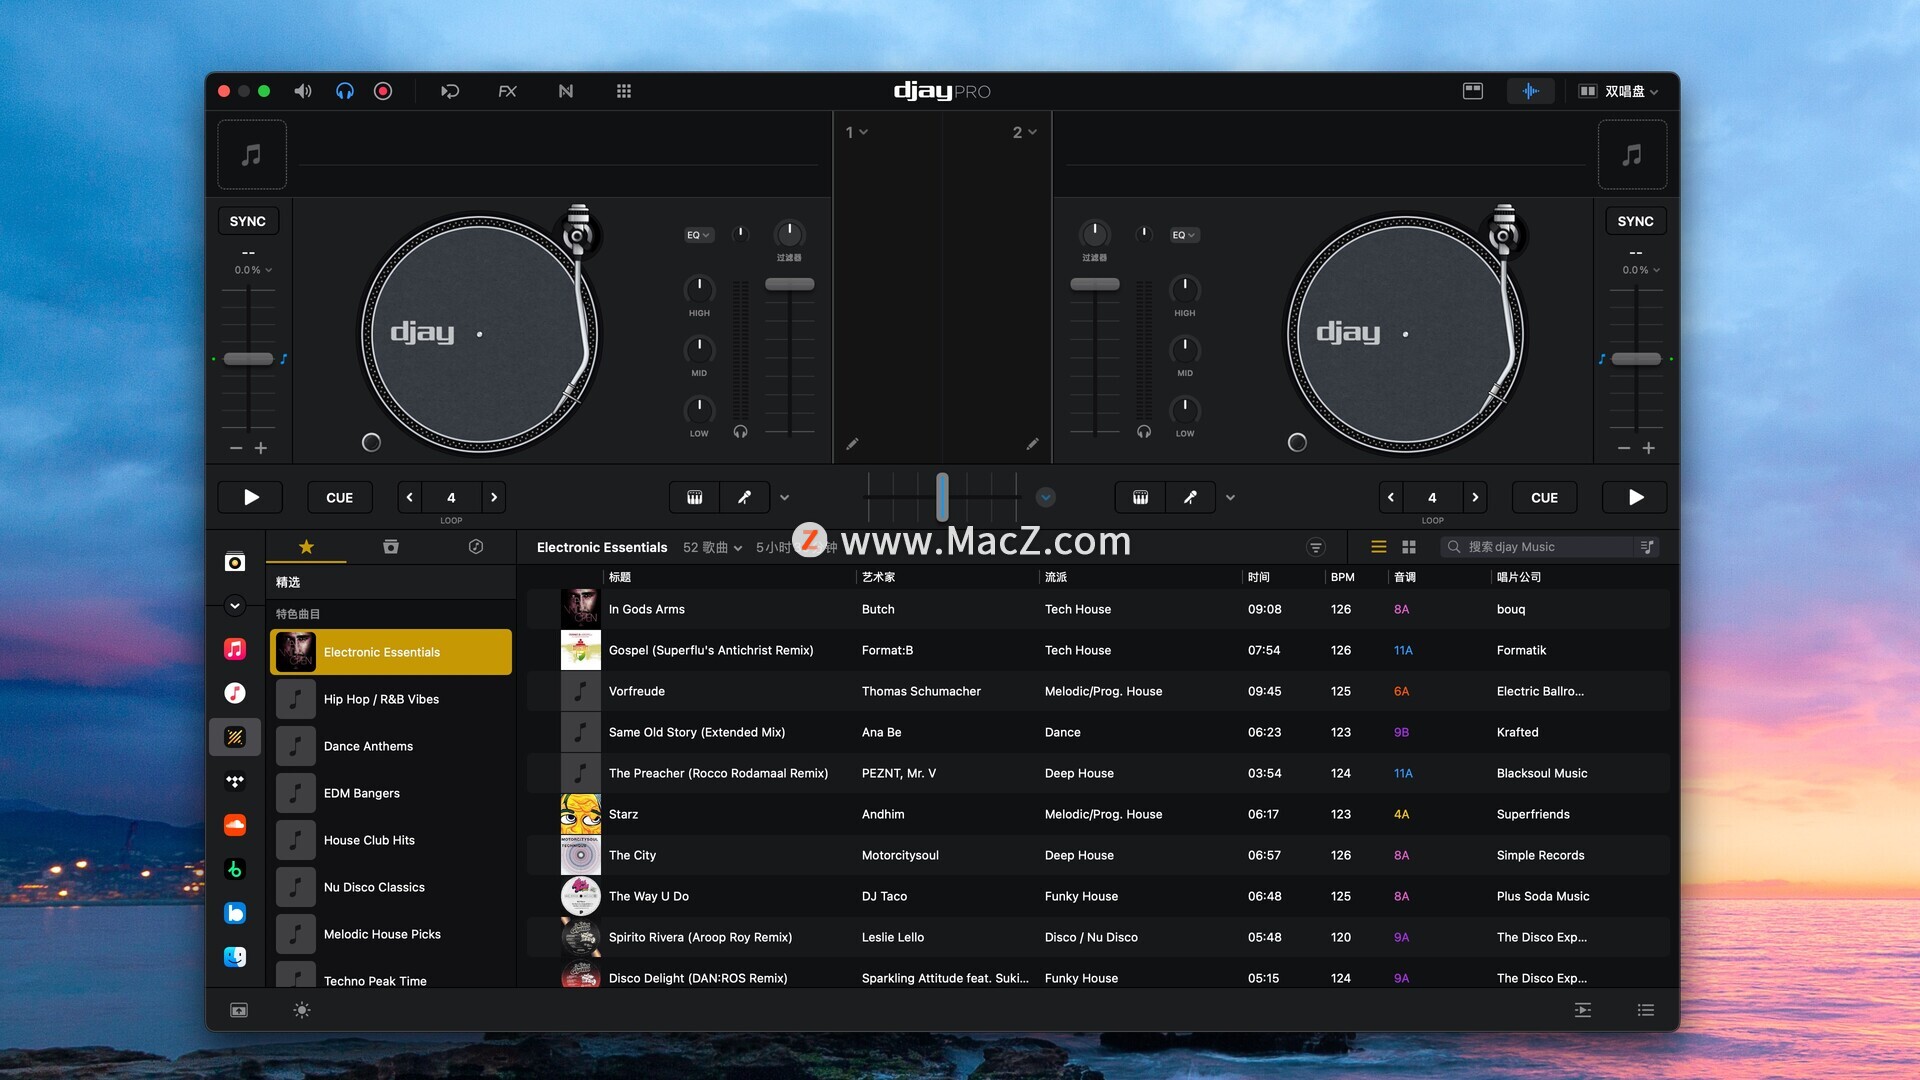This screenshot has height=1080, width=1920.
Task: Click the left pencil edit icon in mixer
Action: point(852,444)
